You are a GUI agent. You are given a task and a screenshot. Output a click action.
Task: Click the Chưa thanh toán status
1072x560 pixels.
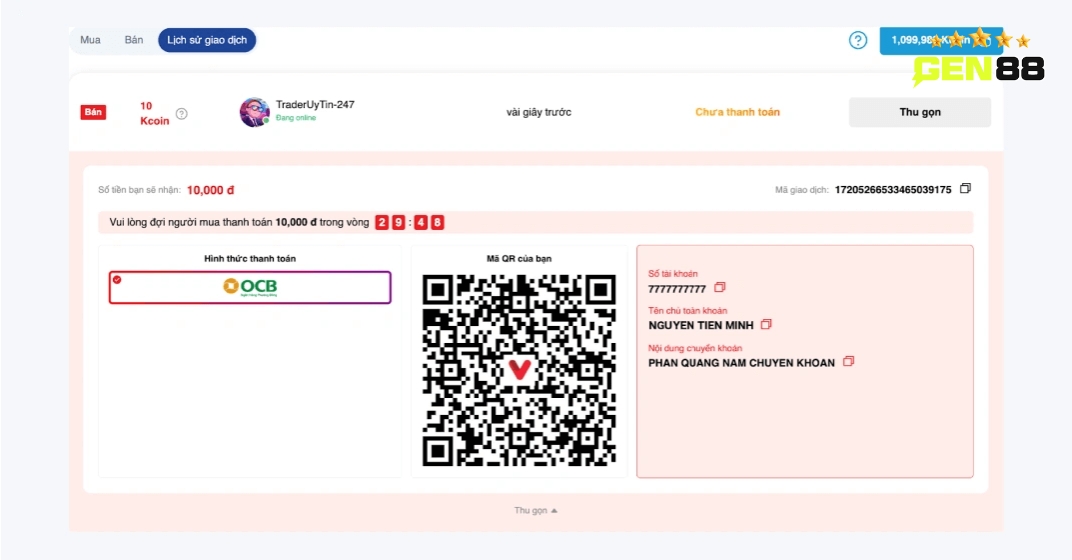point(737,112)
